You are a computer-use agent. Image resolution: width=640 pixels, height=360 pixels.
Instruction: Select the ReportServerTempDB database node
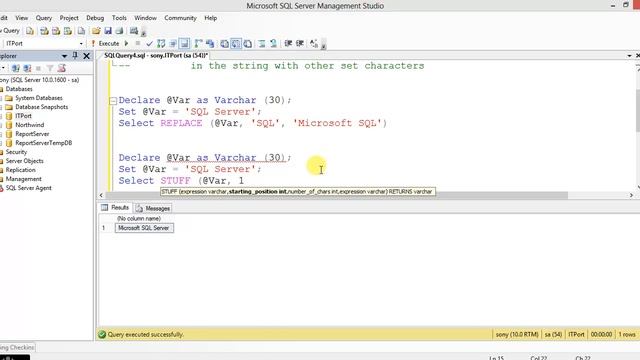[x=44, y=143]
